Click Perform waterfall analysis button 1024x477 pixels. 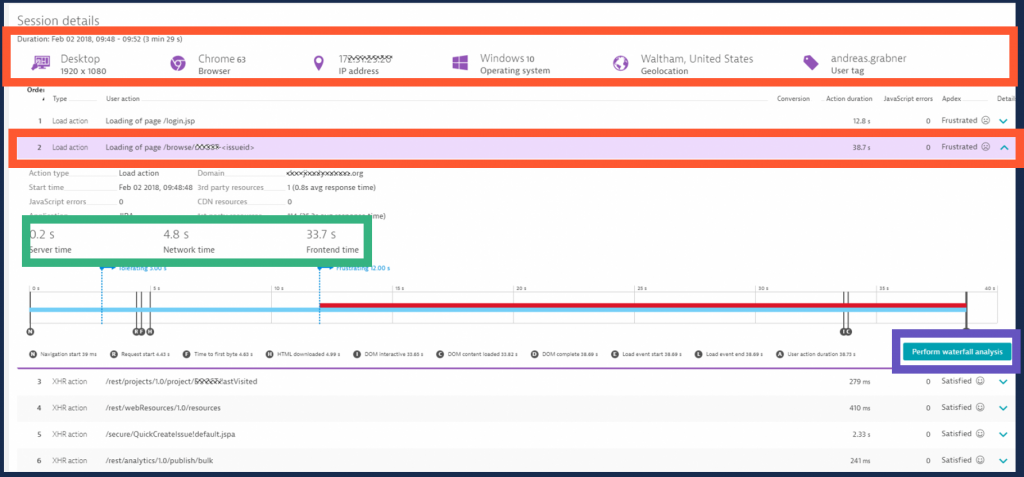click(956, 352)
